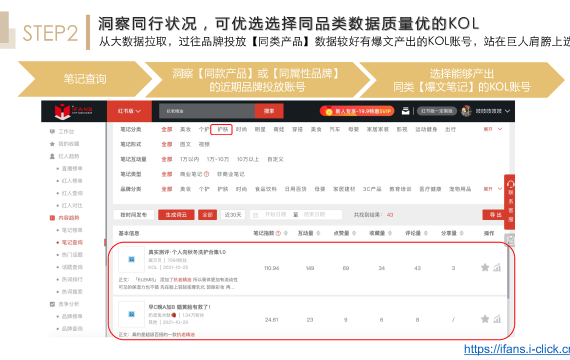Select 1万~10万 under 笔记互动量

pos(218,159)
